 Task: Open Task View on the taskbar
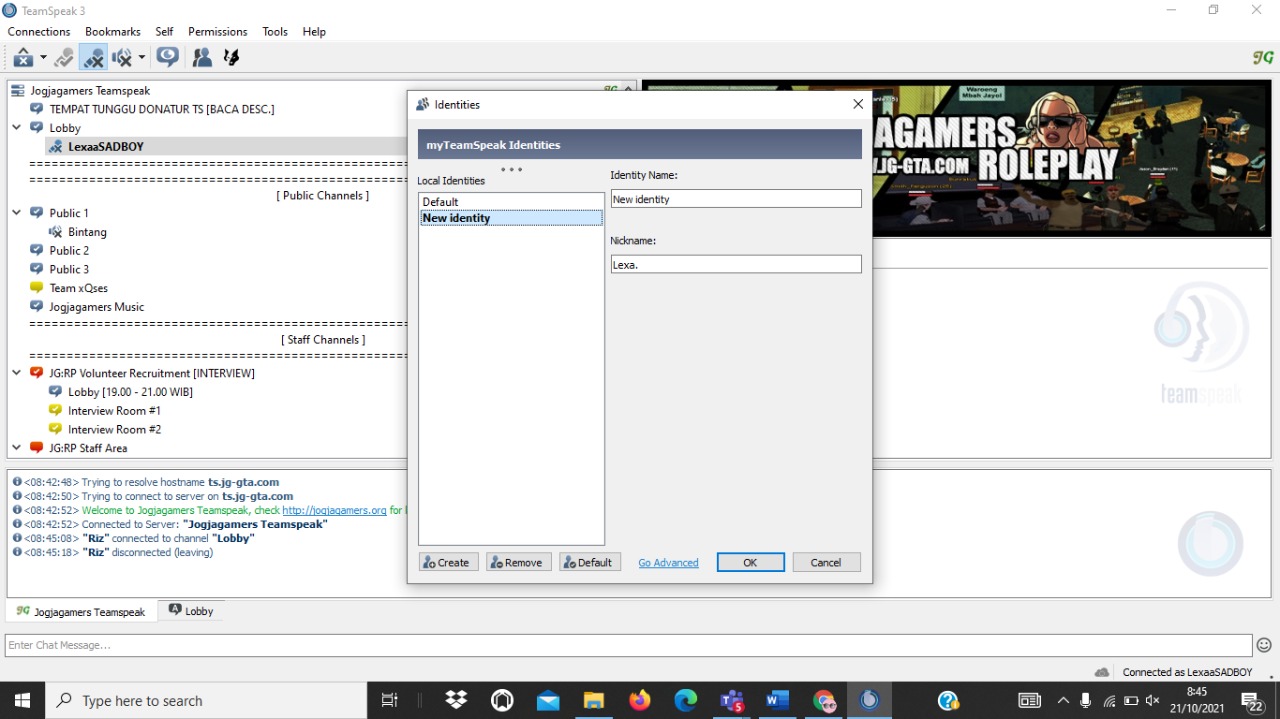(390, 700)
